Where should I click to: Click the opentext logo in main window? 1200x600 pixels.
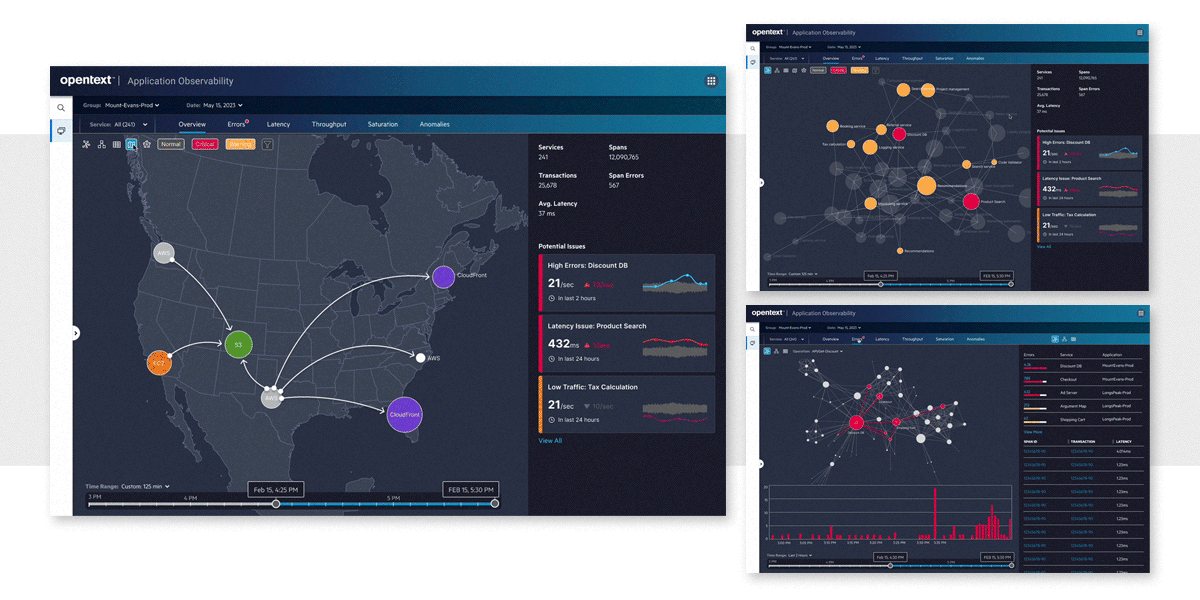[88, 81]
